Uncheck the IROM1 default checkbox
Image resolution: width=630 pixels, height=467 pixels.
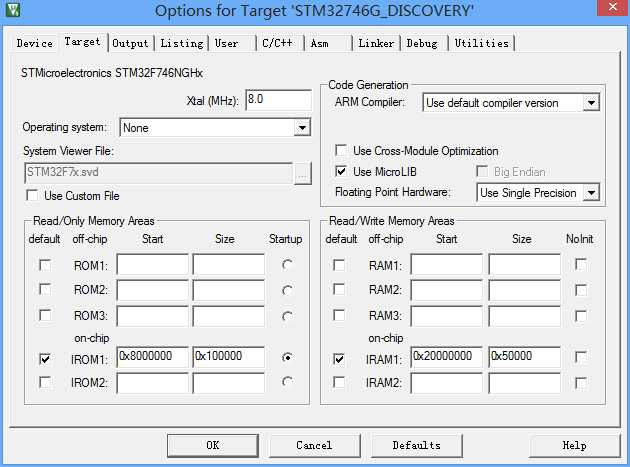point(45,358)
